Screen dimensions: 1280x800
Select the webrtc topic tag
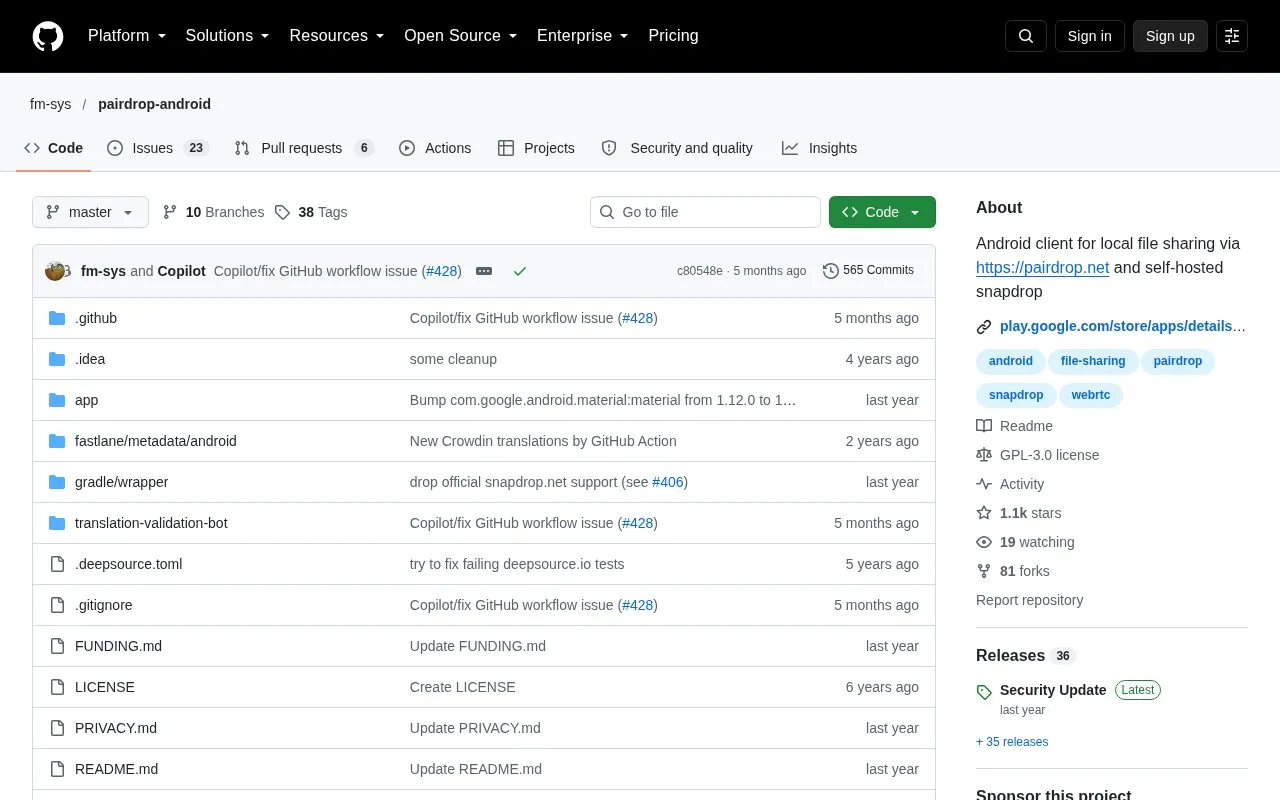(x=1091, y=395)
